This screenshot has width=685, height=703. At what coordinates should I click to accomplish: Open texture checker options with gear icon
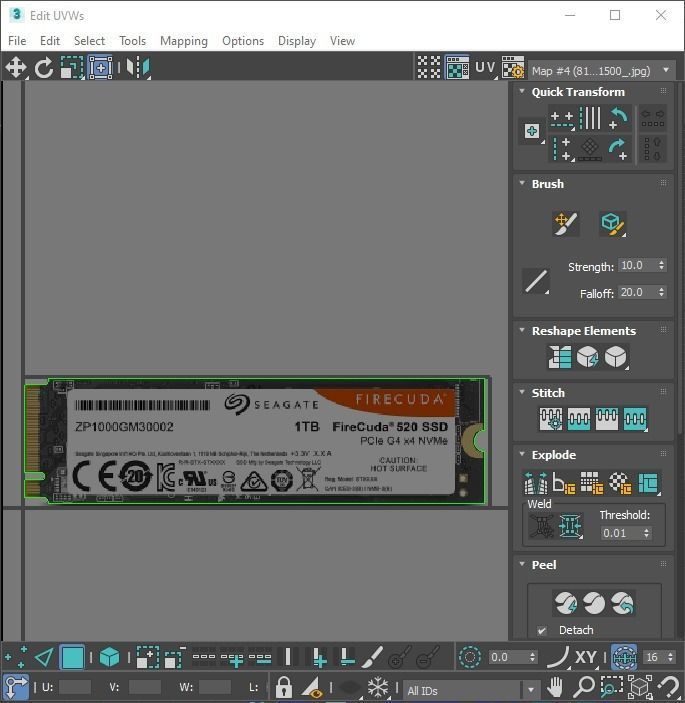513,68
